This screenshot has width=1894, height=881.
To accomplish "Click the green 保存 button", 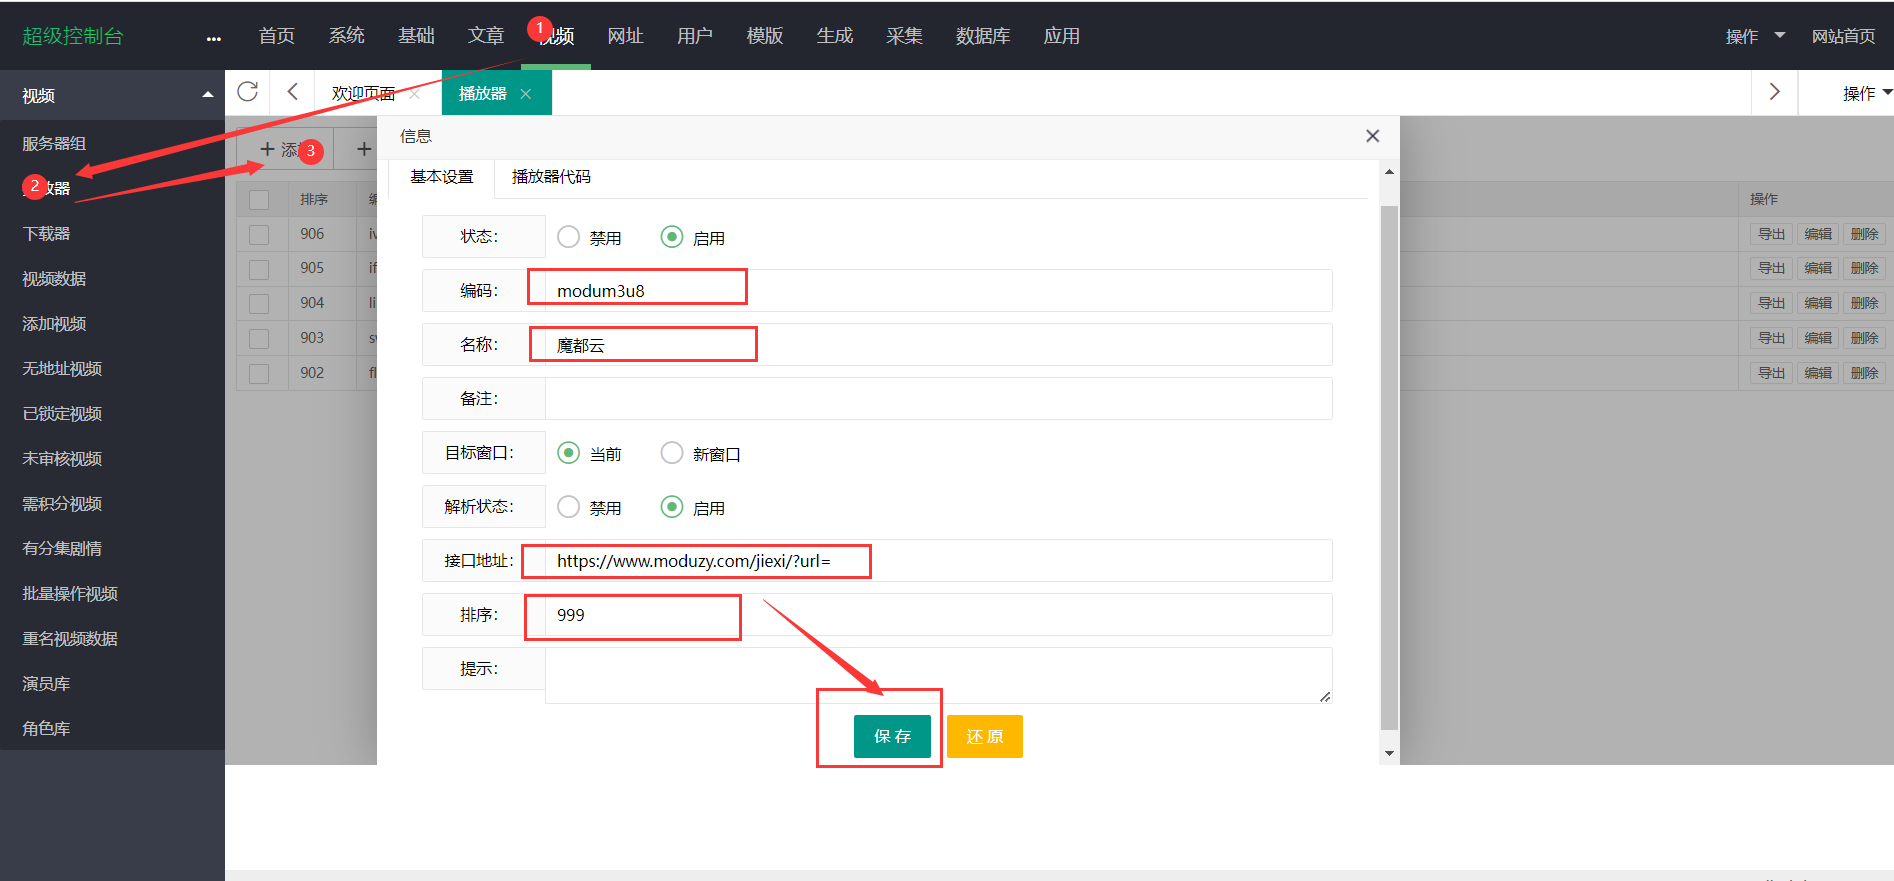I will tap(892, 736).
